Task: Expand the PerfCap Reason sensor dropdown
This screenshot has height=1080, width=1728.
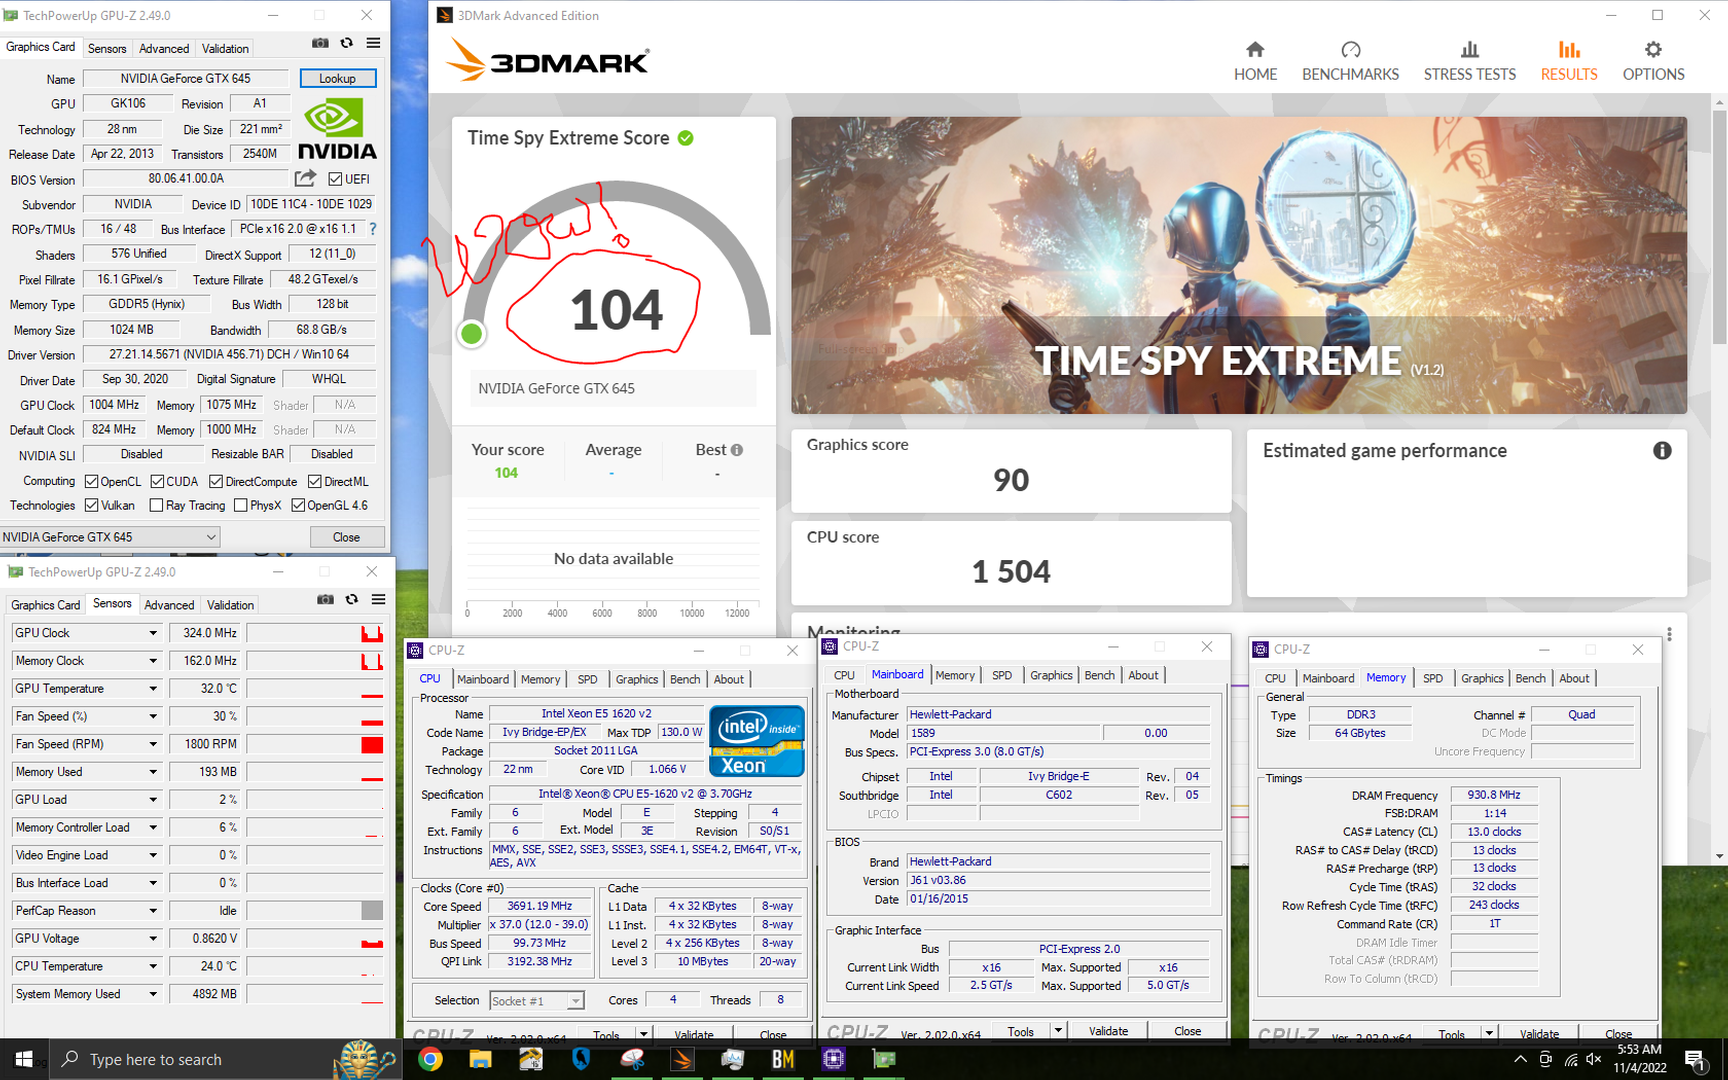Action: coord(153,911)
